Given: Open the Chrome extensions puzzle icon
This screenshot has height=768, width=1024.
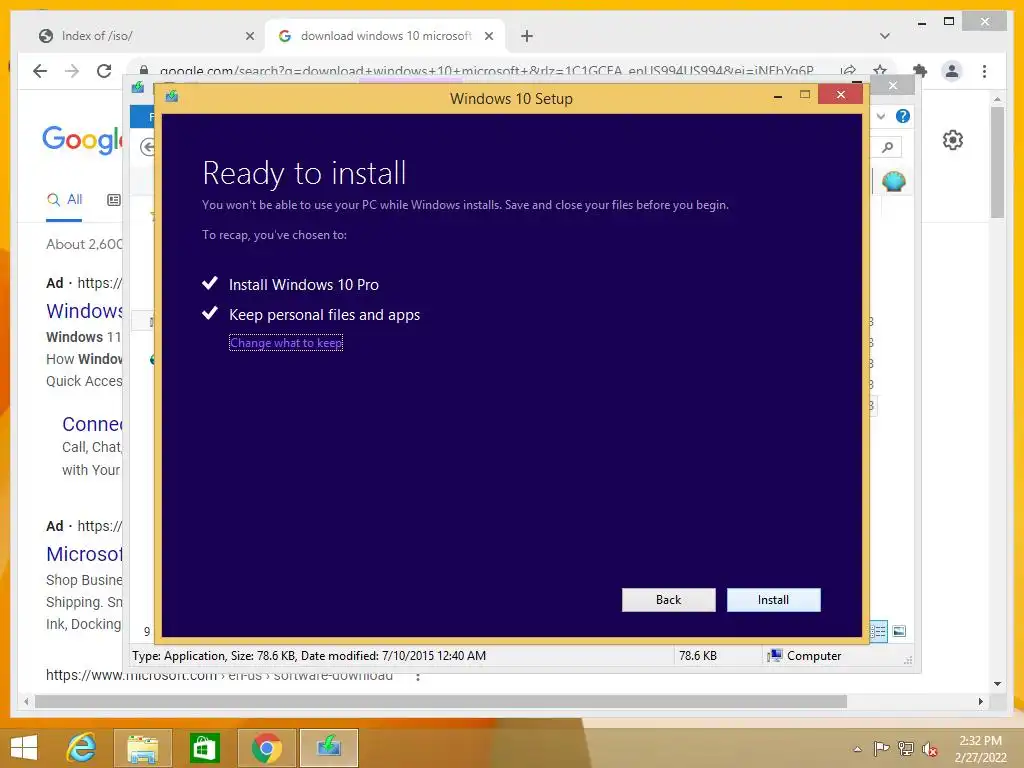Looking at the screenshot, I should [x=920, y=71].
